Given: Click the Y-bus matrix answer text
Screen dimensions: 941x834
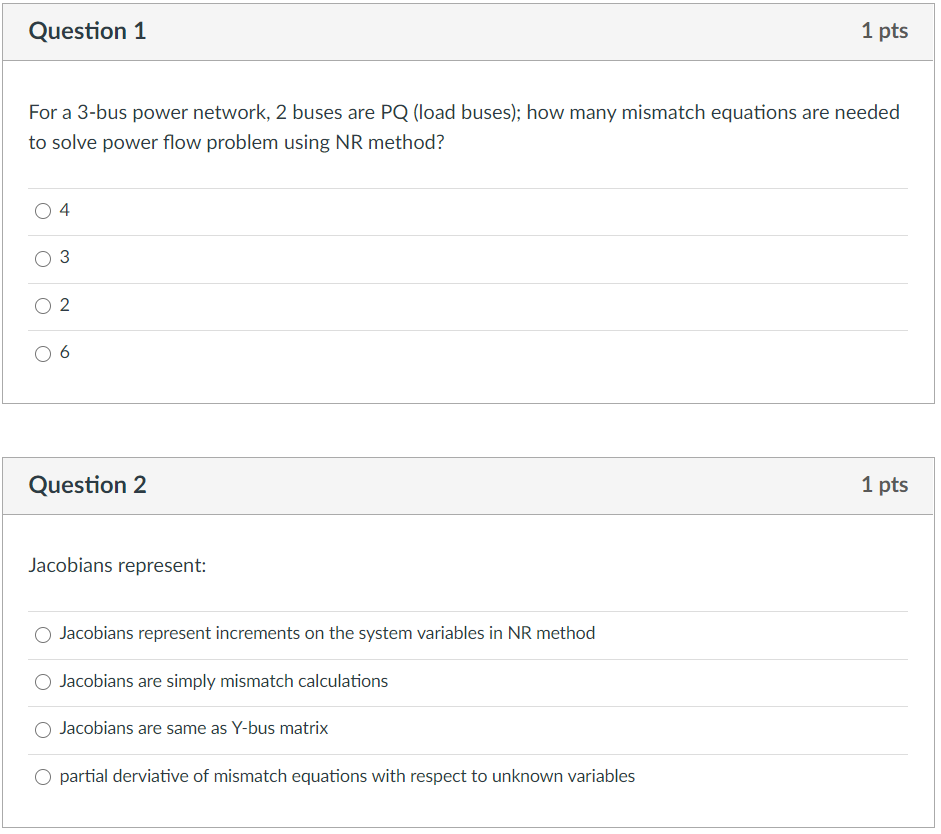Looking at the screenshot, I should tap(195, 729).
